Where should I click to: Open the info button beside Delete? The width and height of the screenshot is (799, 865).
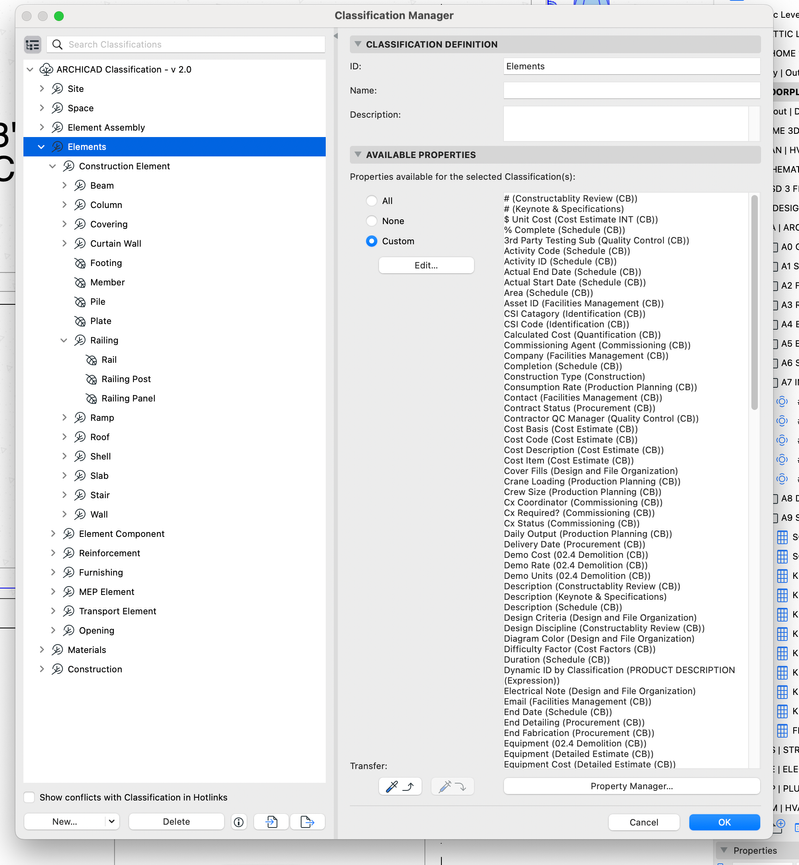[x=239, y=822]
